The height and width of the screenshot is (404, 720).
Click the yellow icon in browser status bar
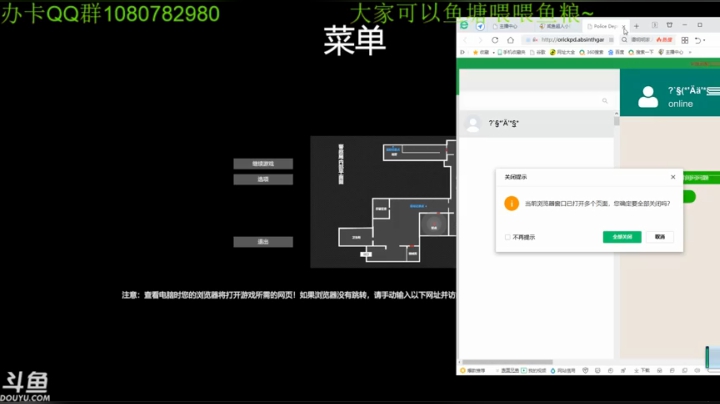coord(463,370)
